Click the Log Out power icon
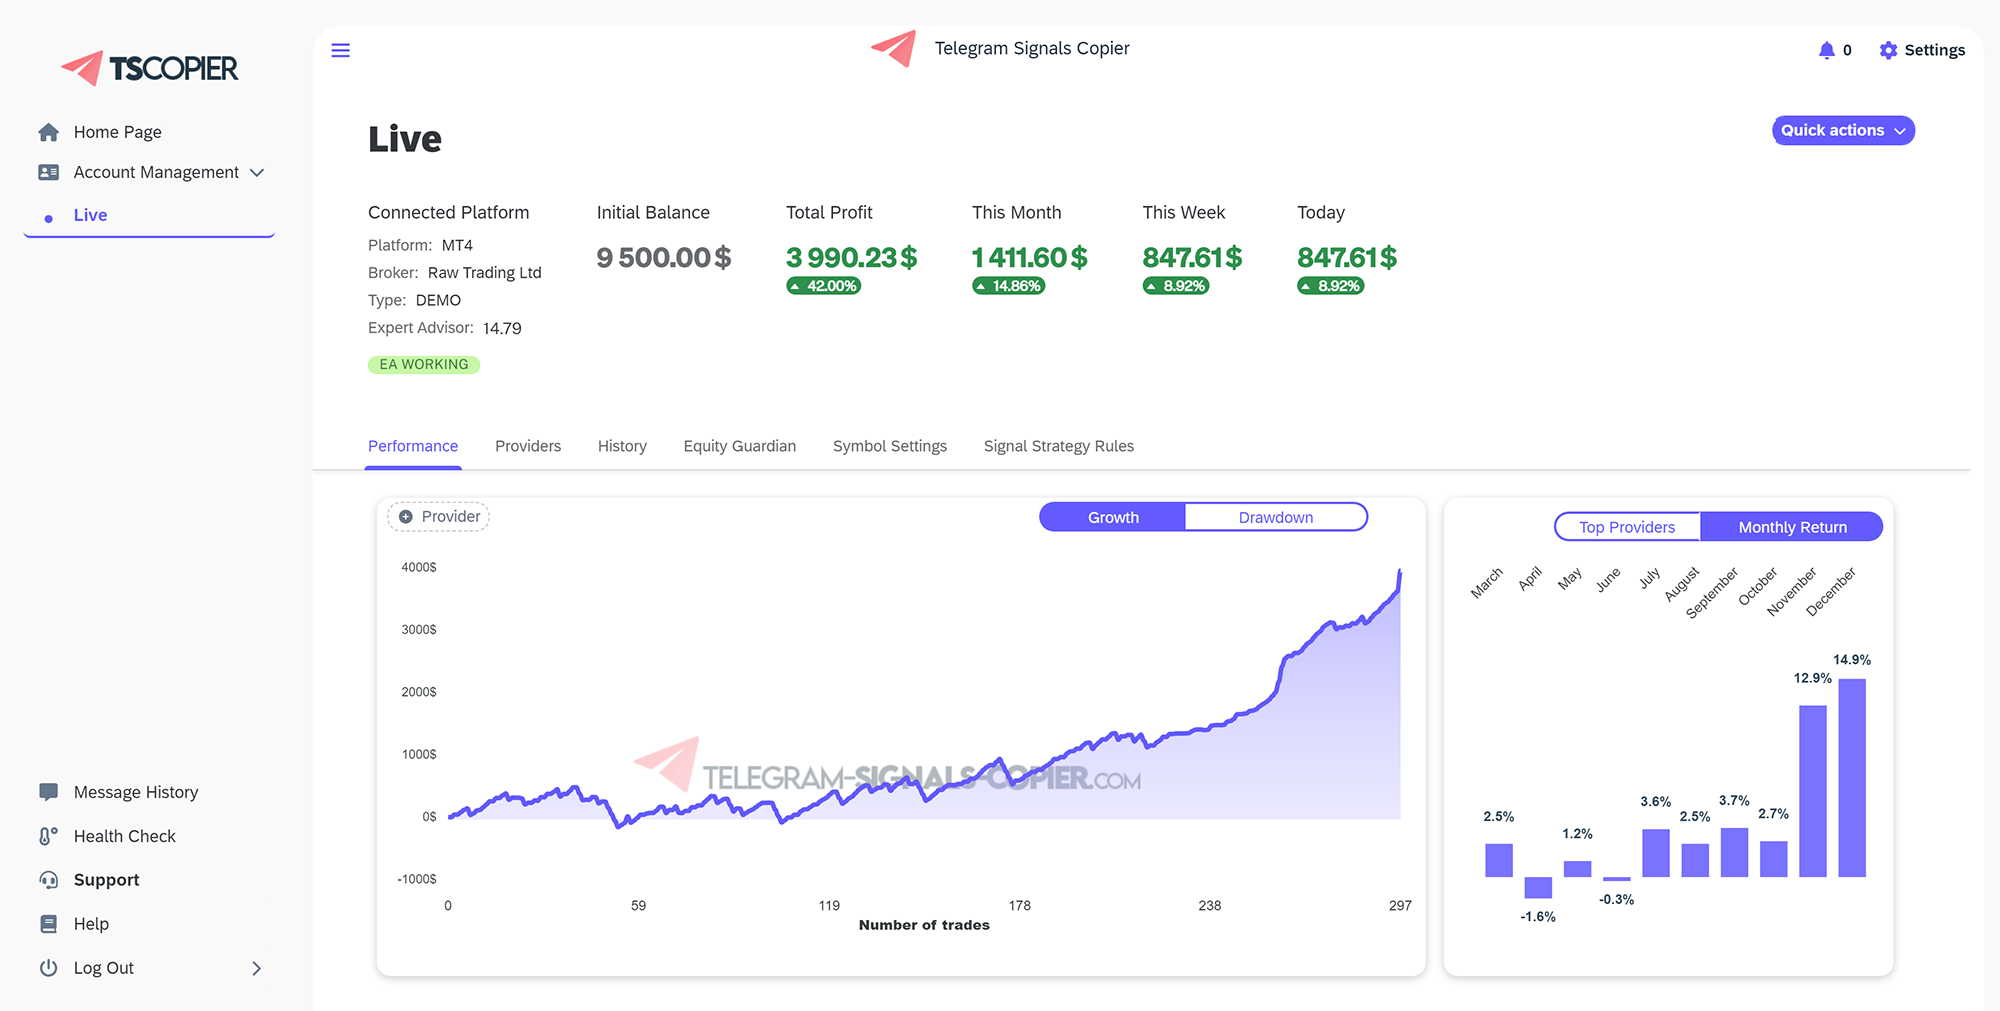This screenshot has width=2000, height=1011. coord(48,968)
